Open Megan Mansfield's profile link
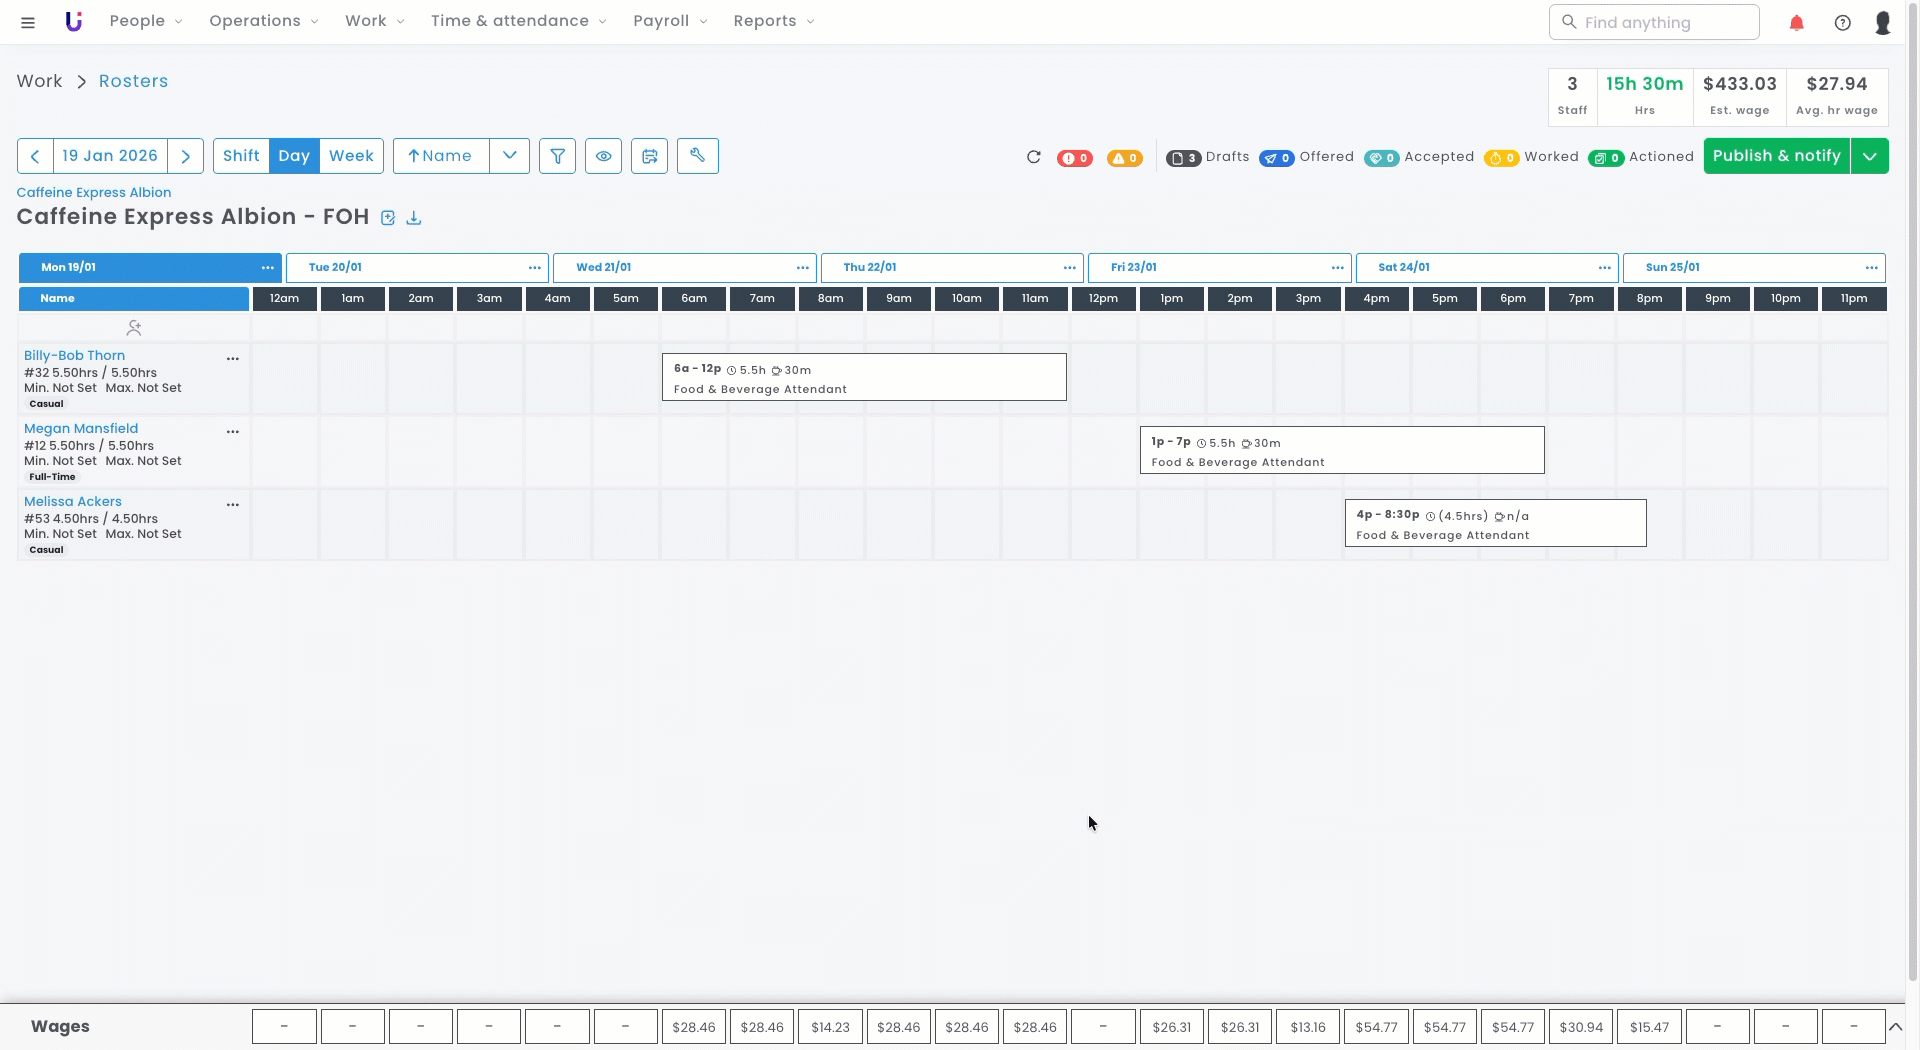Image resolution: width=1920 pixels, height=1050 pixels. (x=81, y=429)
